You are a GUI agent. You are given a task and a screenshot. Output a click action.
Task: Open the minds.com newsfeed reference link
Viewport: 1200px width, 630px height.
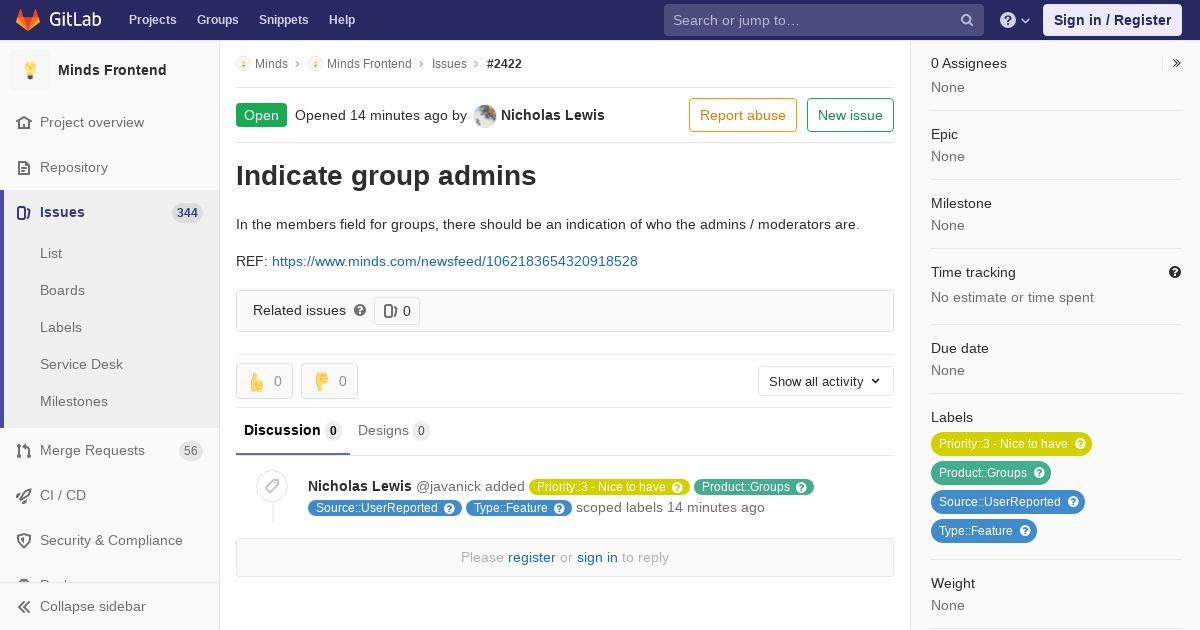coord(454,261)
